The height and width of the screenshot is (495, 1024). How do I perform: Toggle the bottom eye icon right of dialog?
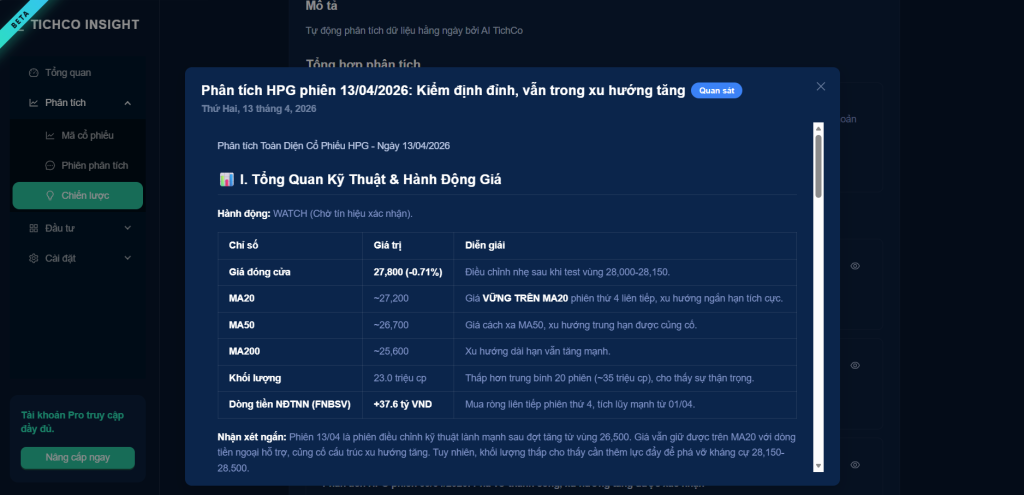(x=855, y=465)
